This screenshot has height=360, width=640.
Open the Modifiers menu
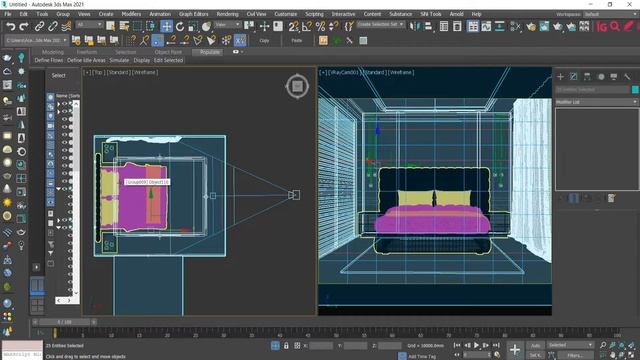point(131,14)
